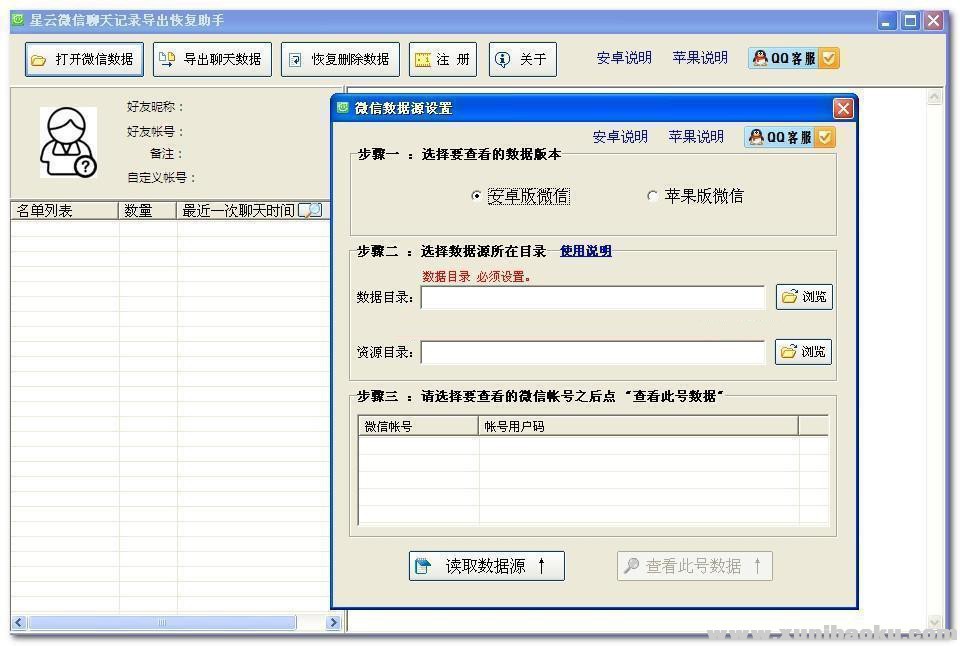Screen dimensions: 960x646
Task: Click the horizontal scrollbar right arrow
Action: [x=334, y=623]
